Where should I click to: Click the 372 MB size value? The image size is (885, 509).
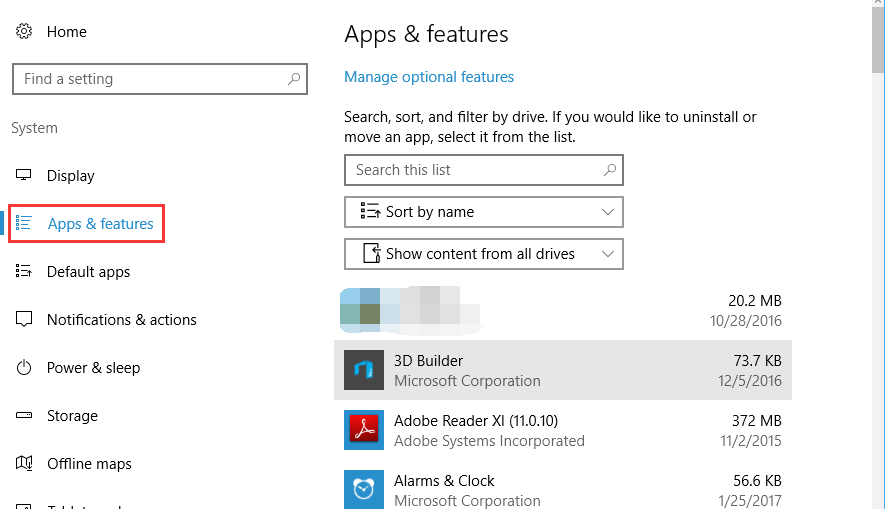757,421
